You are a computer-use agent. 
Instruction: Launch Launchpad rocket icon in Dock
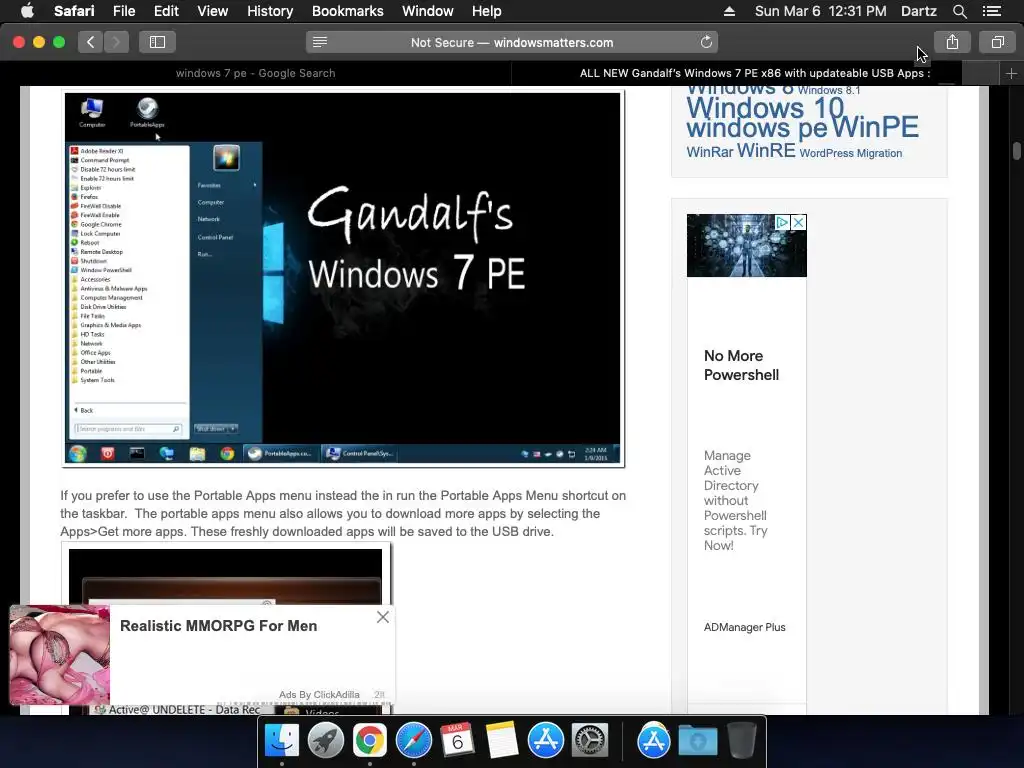pos(325,741)
